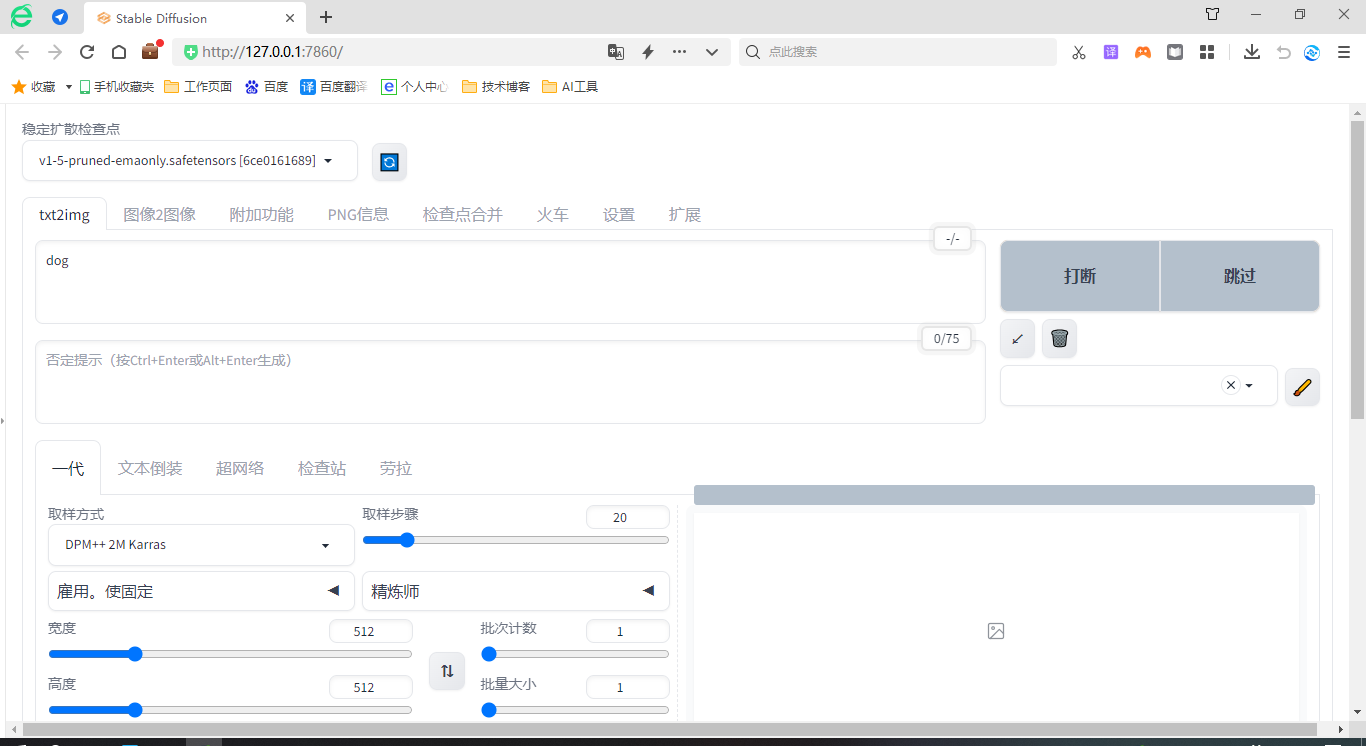Open the 火车 tab
The image size is (1366, 746).
tap(552, 214)
